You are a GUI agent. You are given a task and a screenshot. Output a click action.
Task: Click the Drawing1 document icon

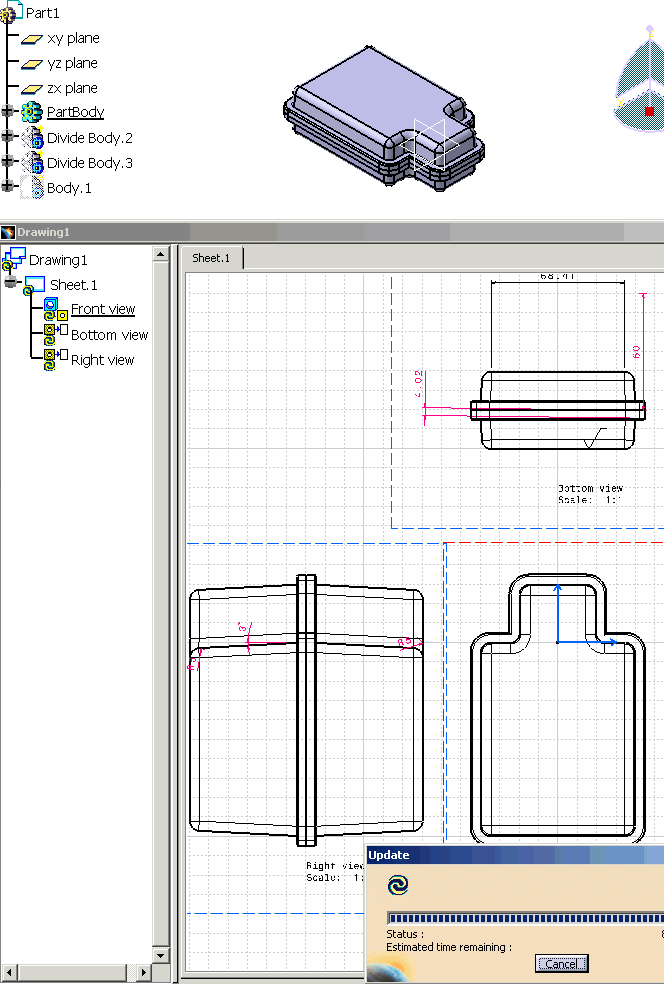pos(14,260)
